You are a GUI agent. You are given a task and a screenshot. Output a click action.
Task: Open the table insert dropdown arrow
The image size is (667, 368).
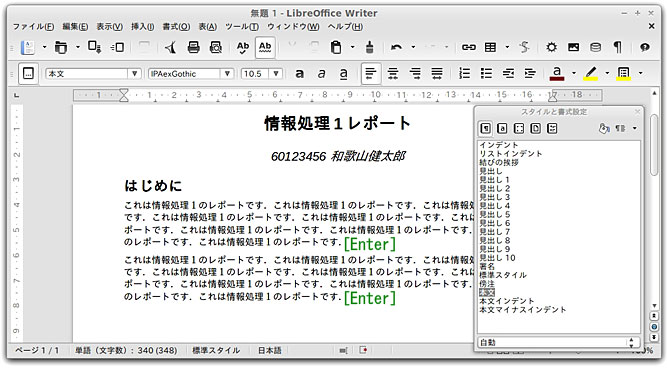[x=507, y=47]
